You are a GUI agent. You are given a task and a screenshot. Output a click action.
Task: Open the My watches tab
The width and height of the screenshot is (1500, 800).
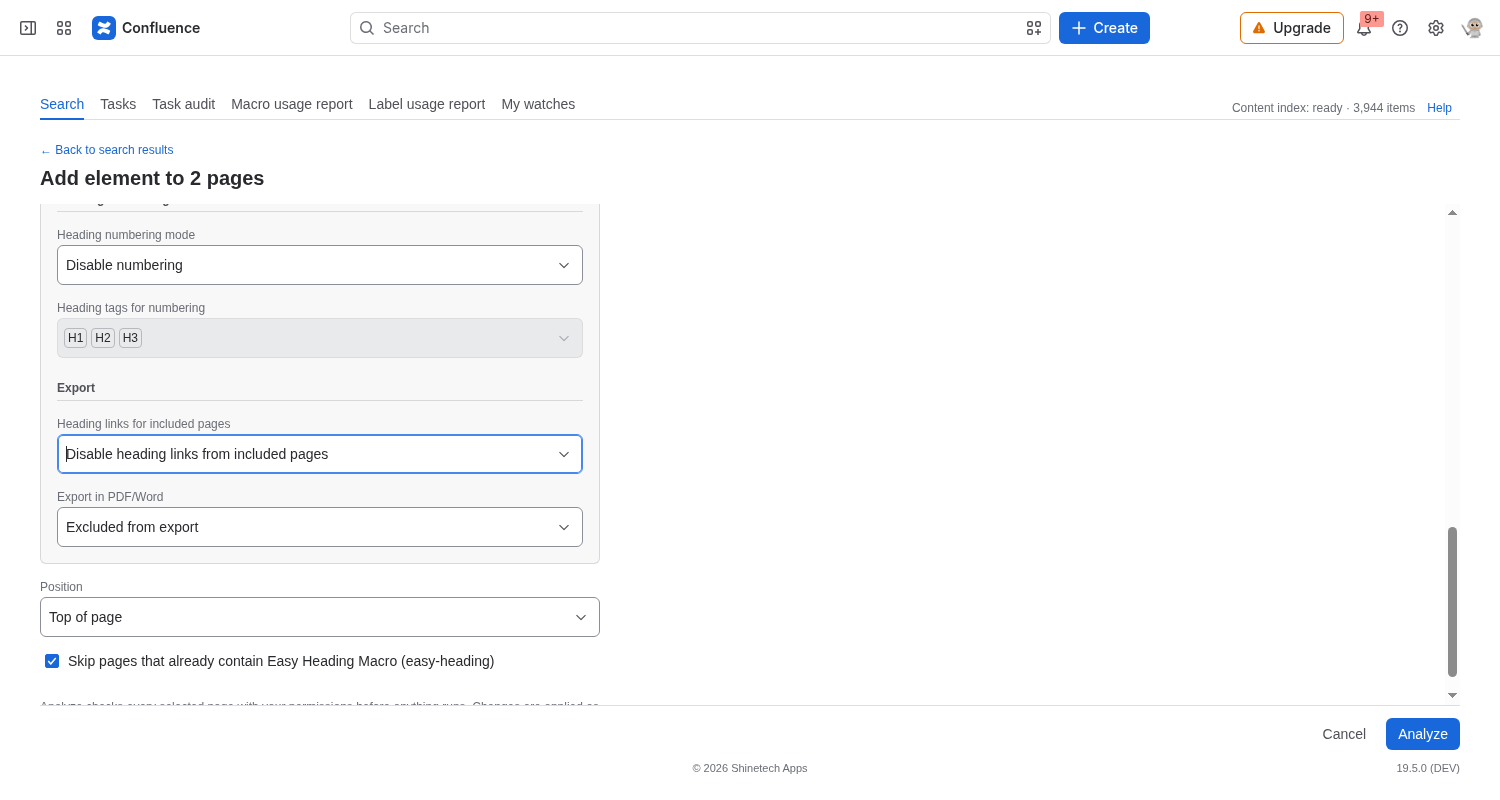click(538, 104)
